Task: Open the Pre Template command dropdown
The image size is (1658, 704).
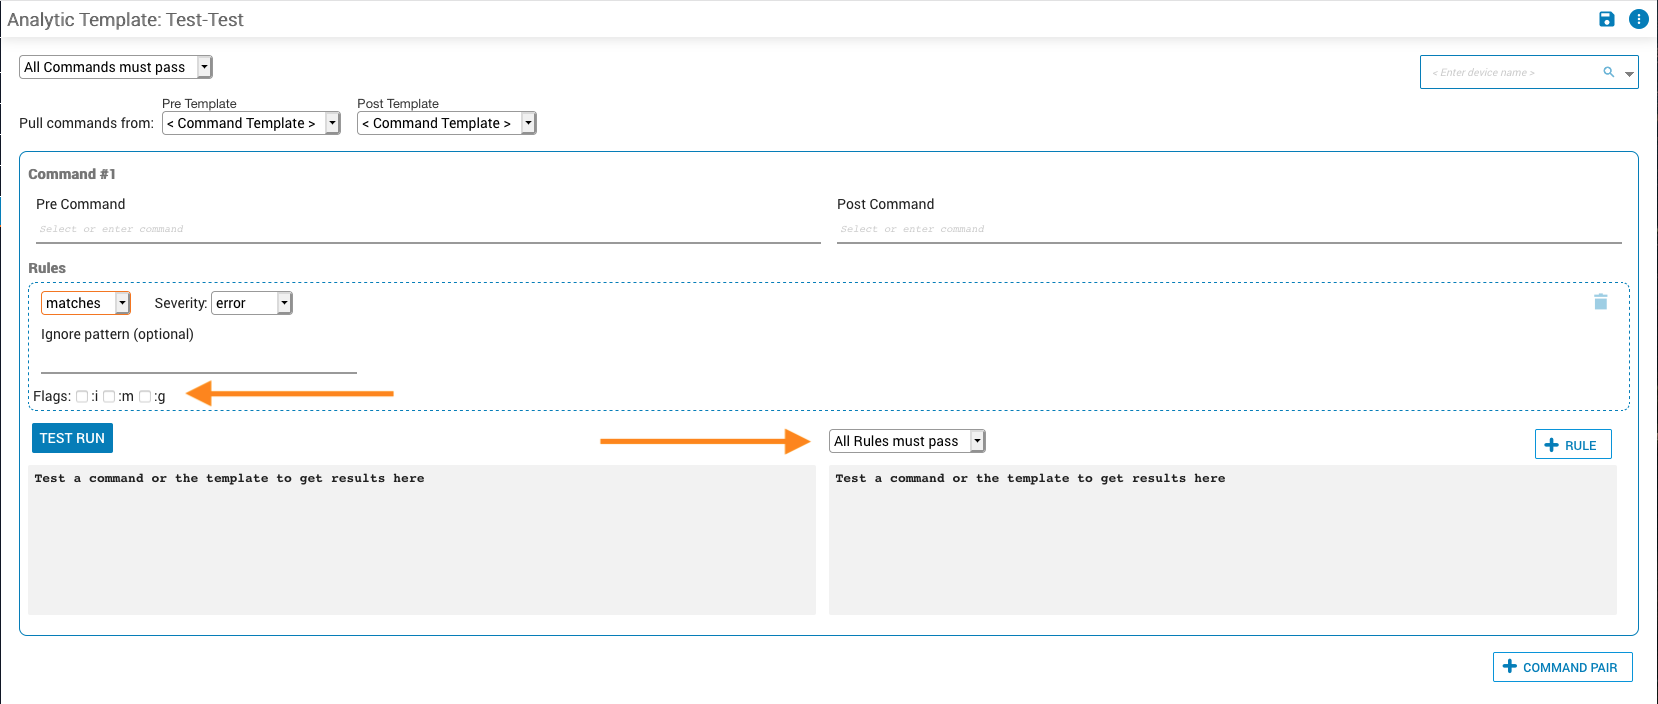Action: (251, 123)
